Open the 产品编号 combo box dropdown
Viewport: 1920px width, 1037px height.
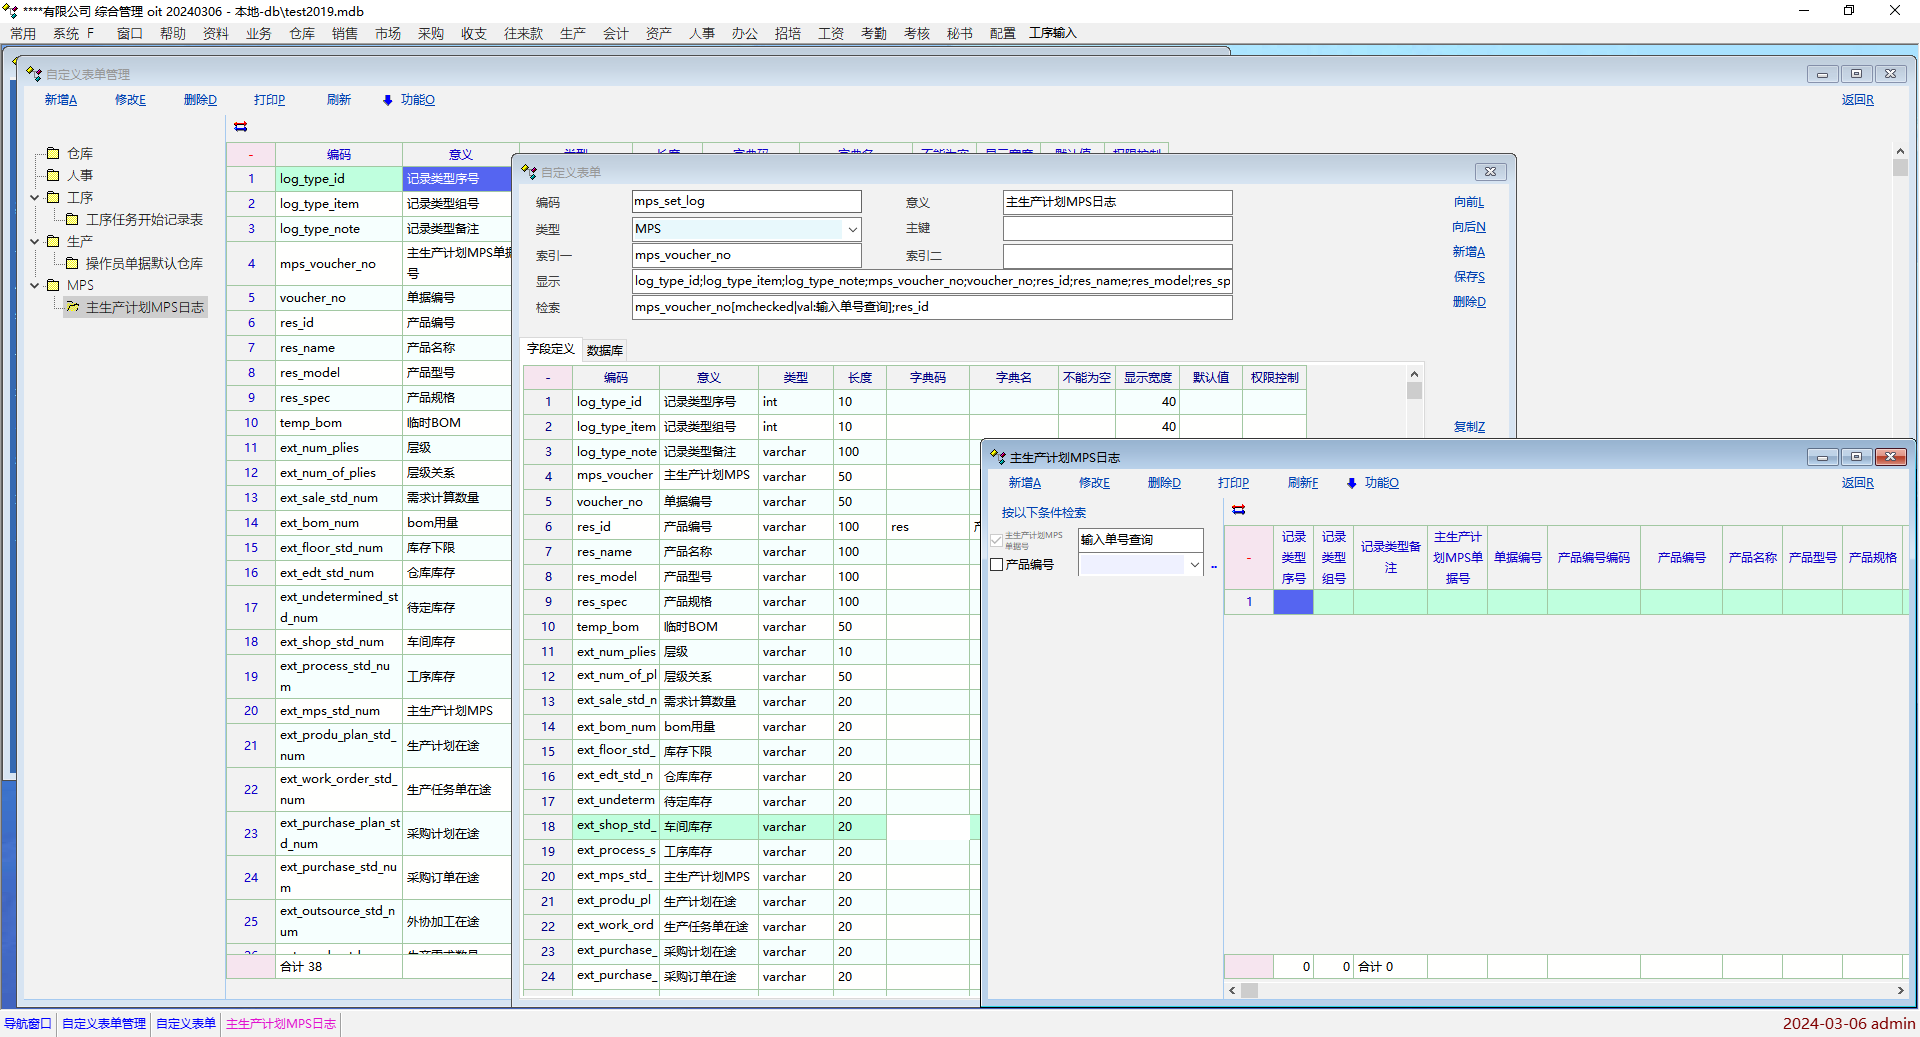coord(1194,565)
